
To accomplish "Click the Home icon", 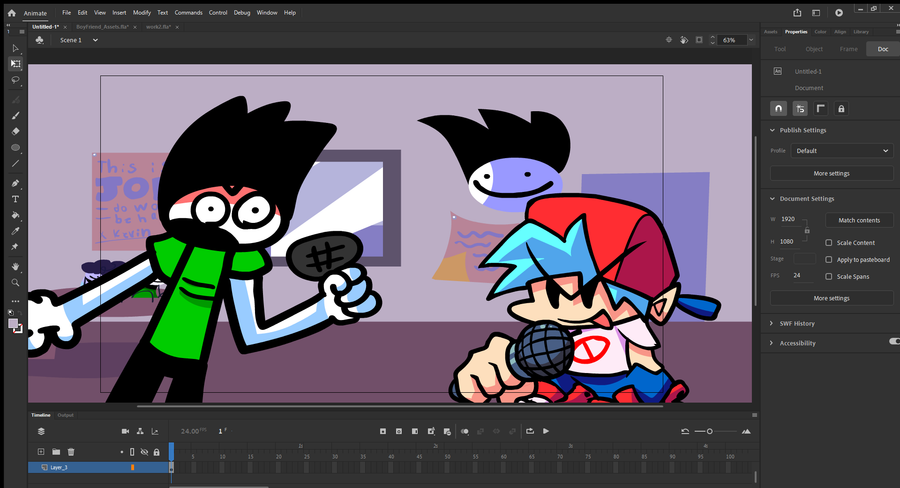I will pyautogui.click(x=11, y=13).
